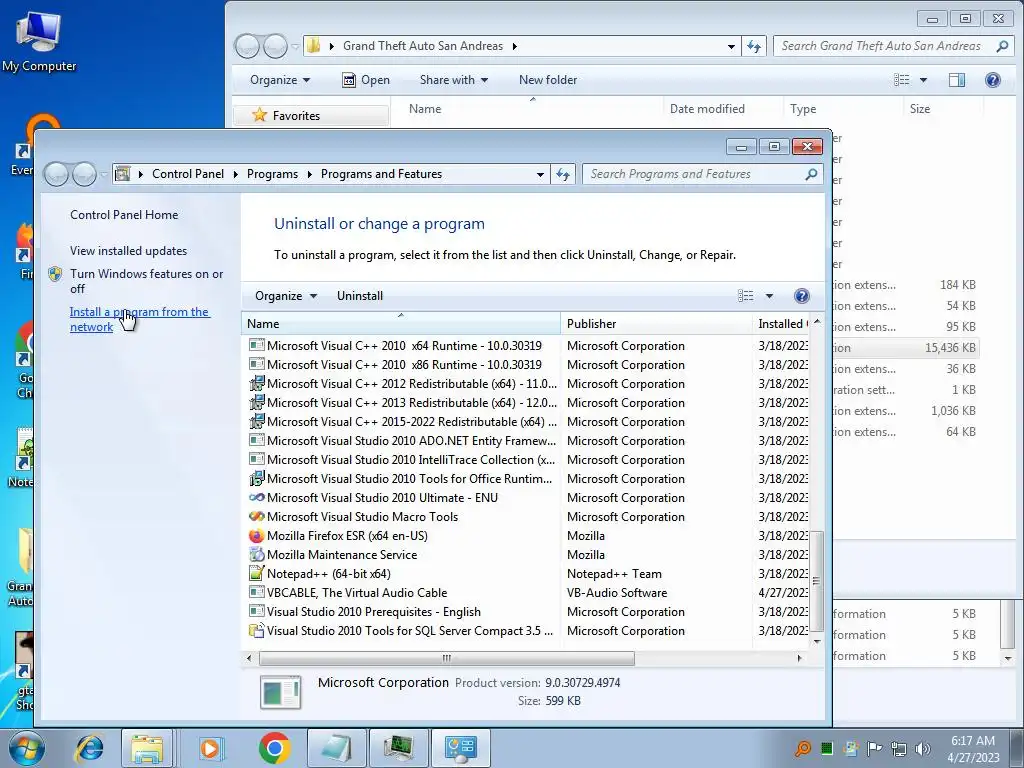This screenshot has height=768, width=1024.
Task: Click Open button in Explorer toolbar
Action: click(x=366, y=80)
